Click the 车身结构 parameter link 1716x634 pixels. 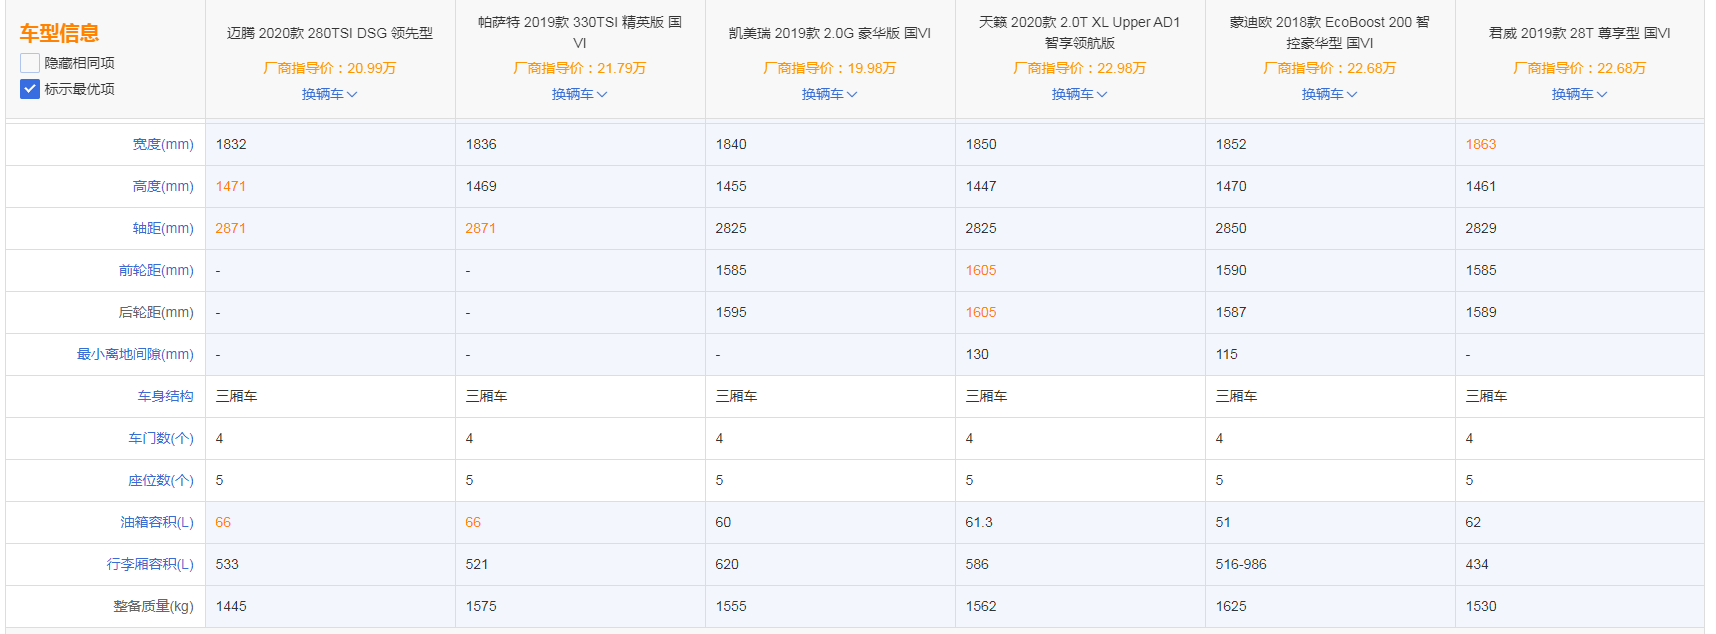(x=165, y=396)
